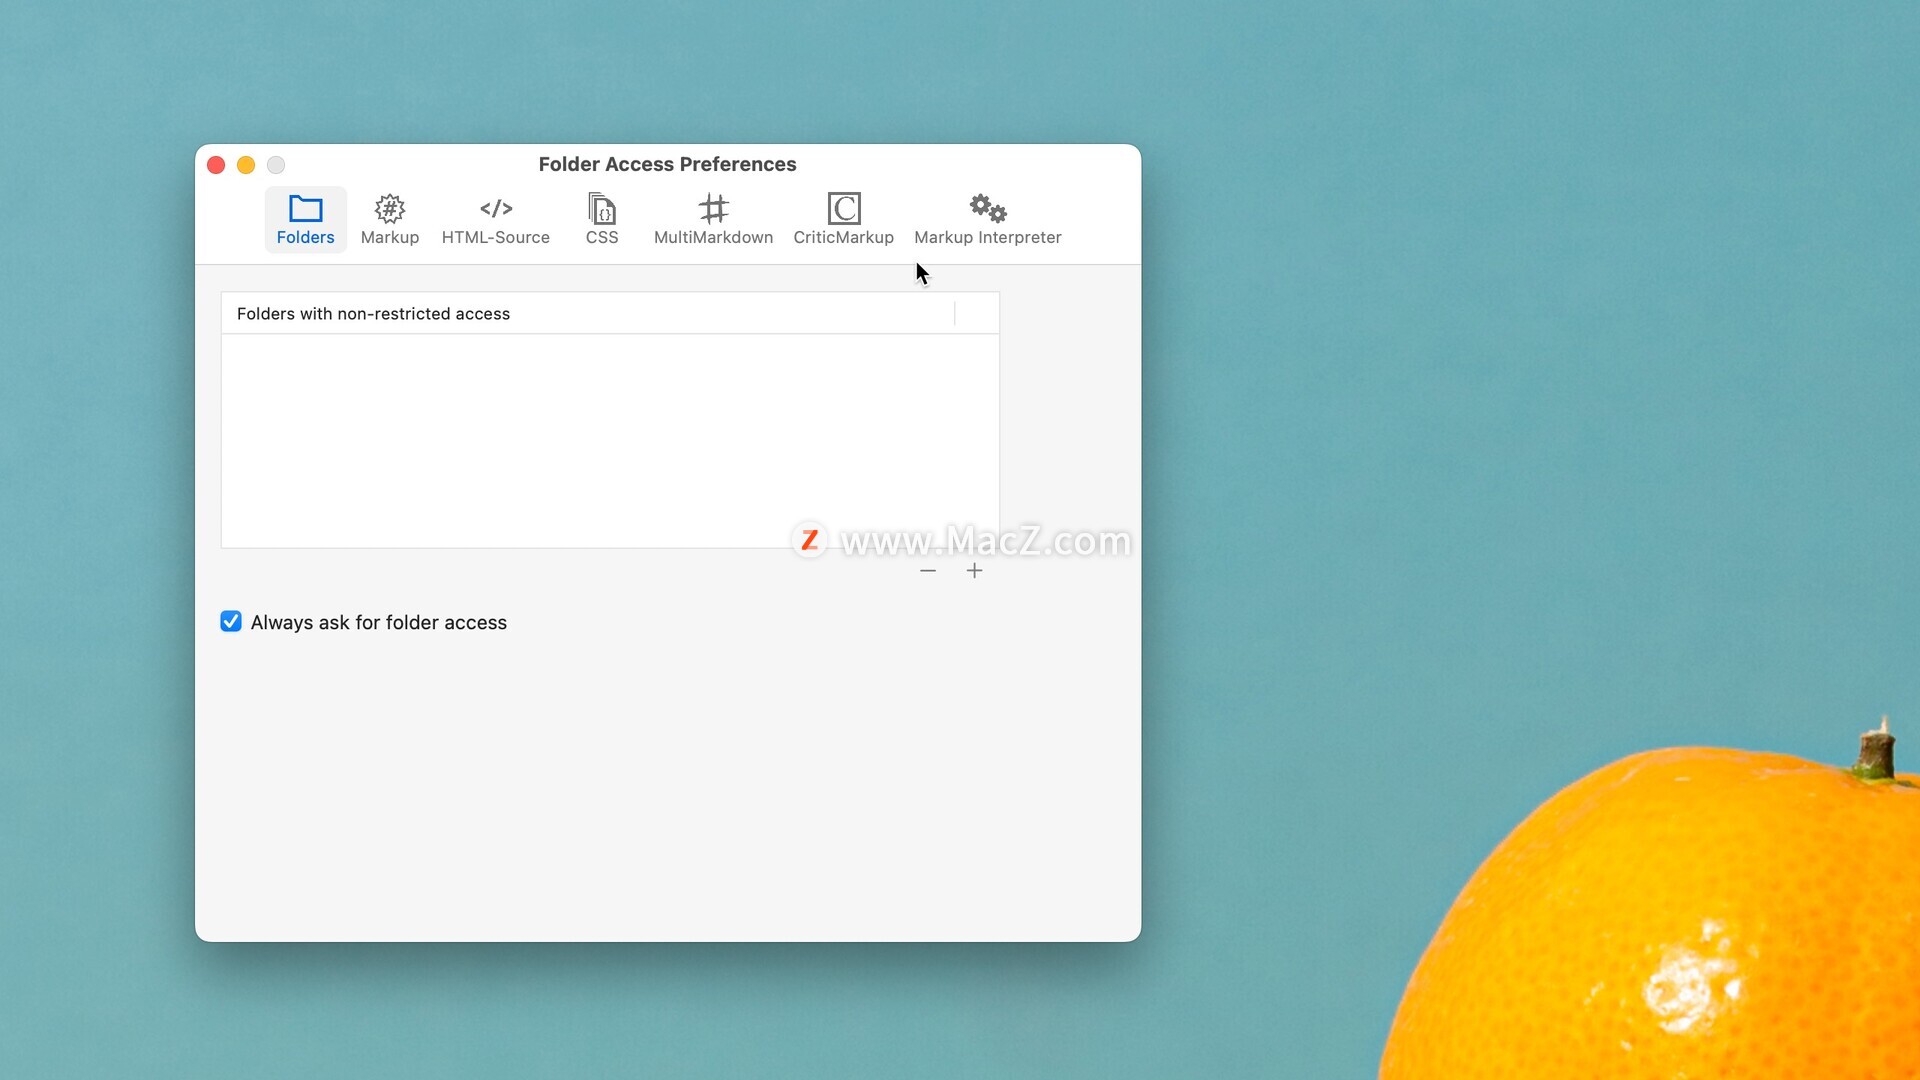Click the minus button to remove folder
Viewport: 1920px width, 1080px height.
tap(928, 571)
